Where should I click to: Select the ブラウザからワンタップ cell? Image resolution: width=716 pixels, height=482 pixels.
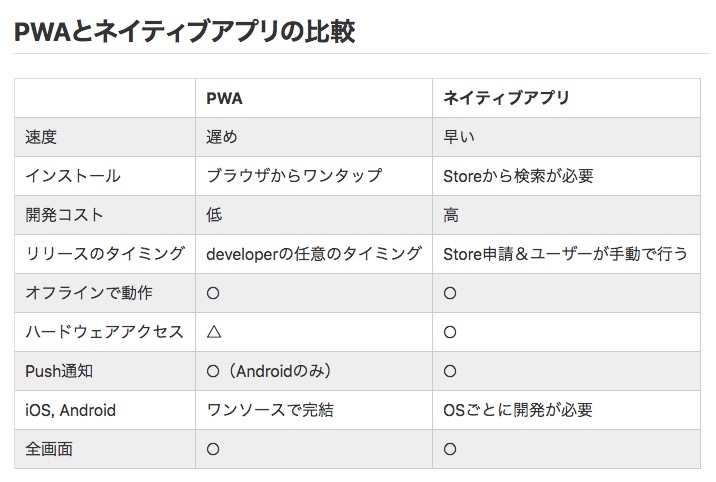point(294,176)
